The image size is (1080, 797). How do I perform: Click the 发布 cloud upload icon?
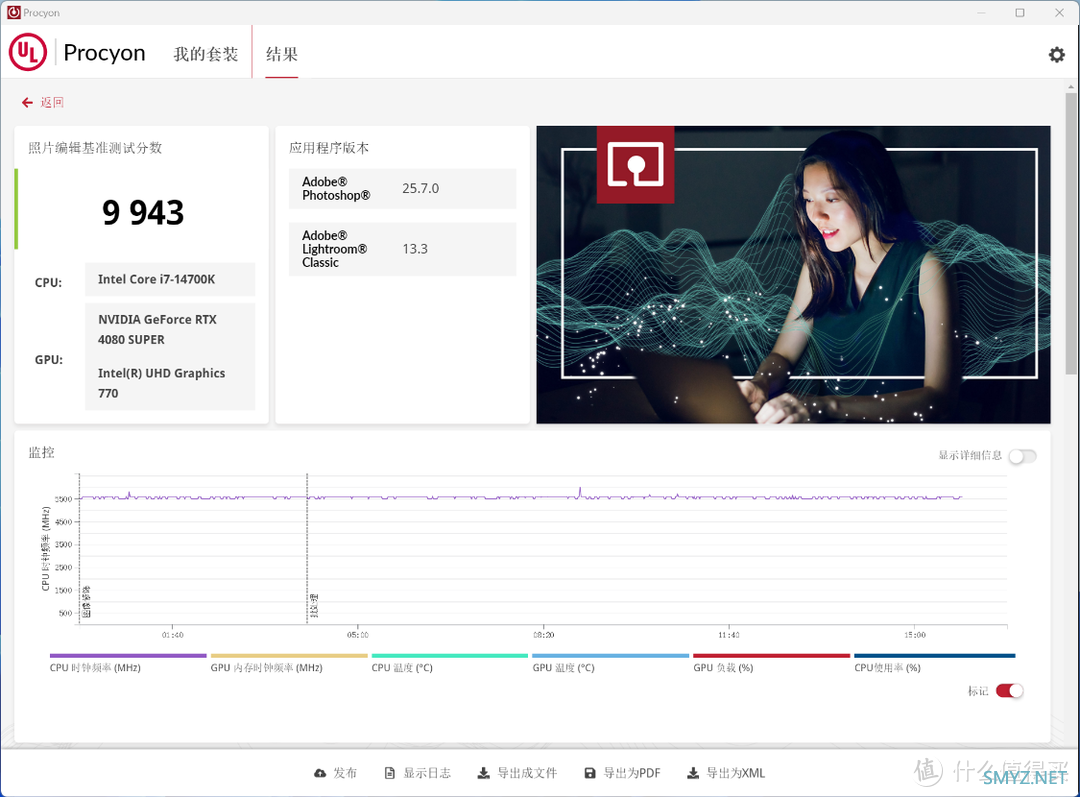320,774
